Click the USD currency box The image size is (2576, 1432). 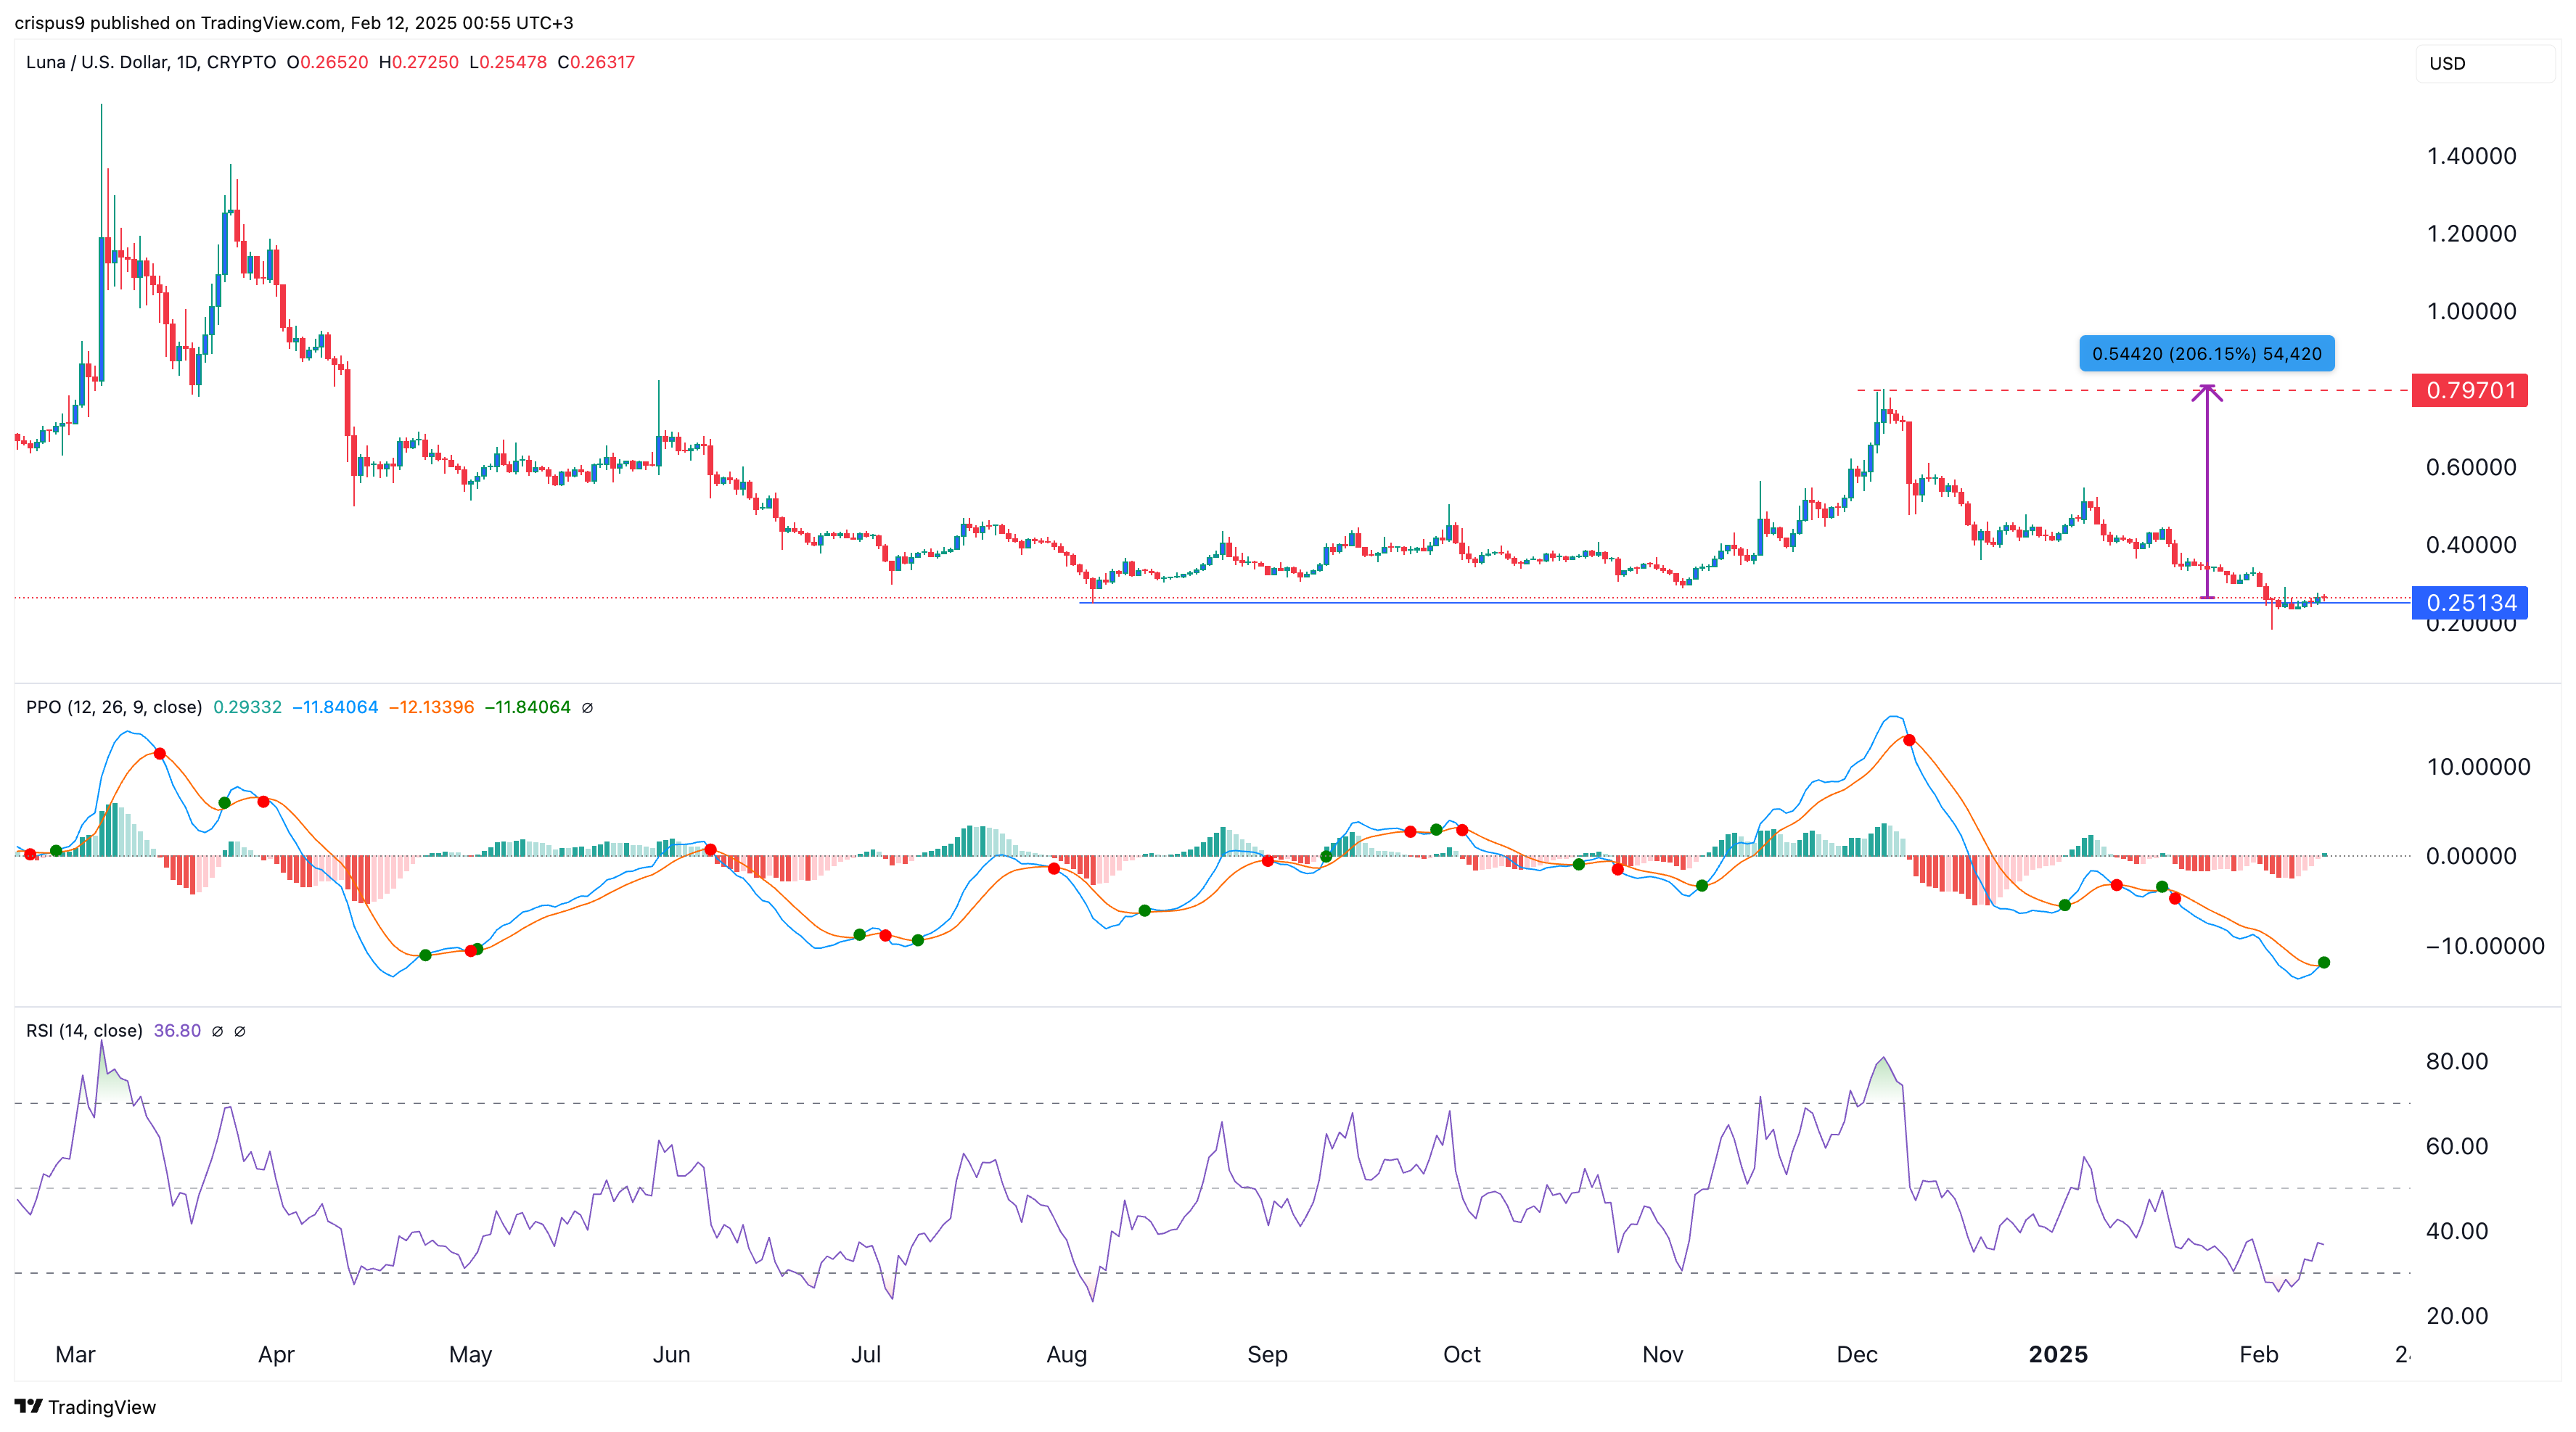click(x=2485, y=63)
